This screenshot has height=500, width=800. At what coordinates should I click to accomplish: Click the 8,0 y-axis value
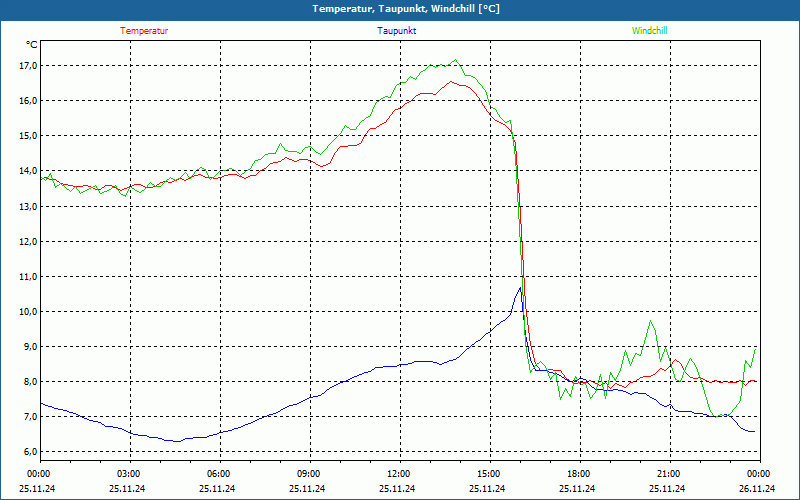(31, 382)
